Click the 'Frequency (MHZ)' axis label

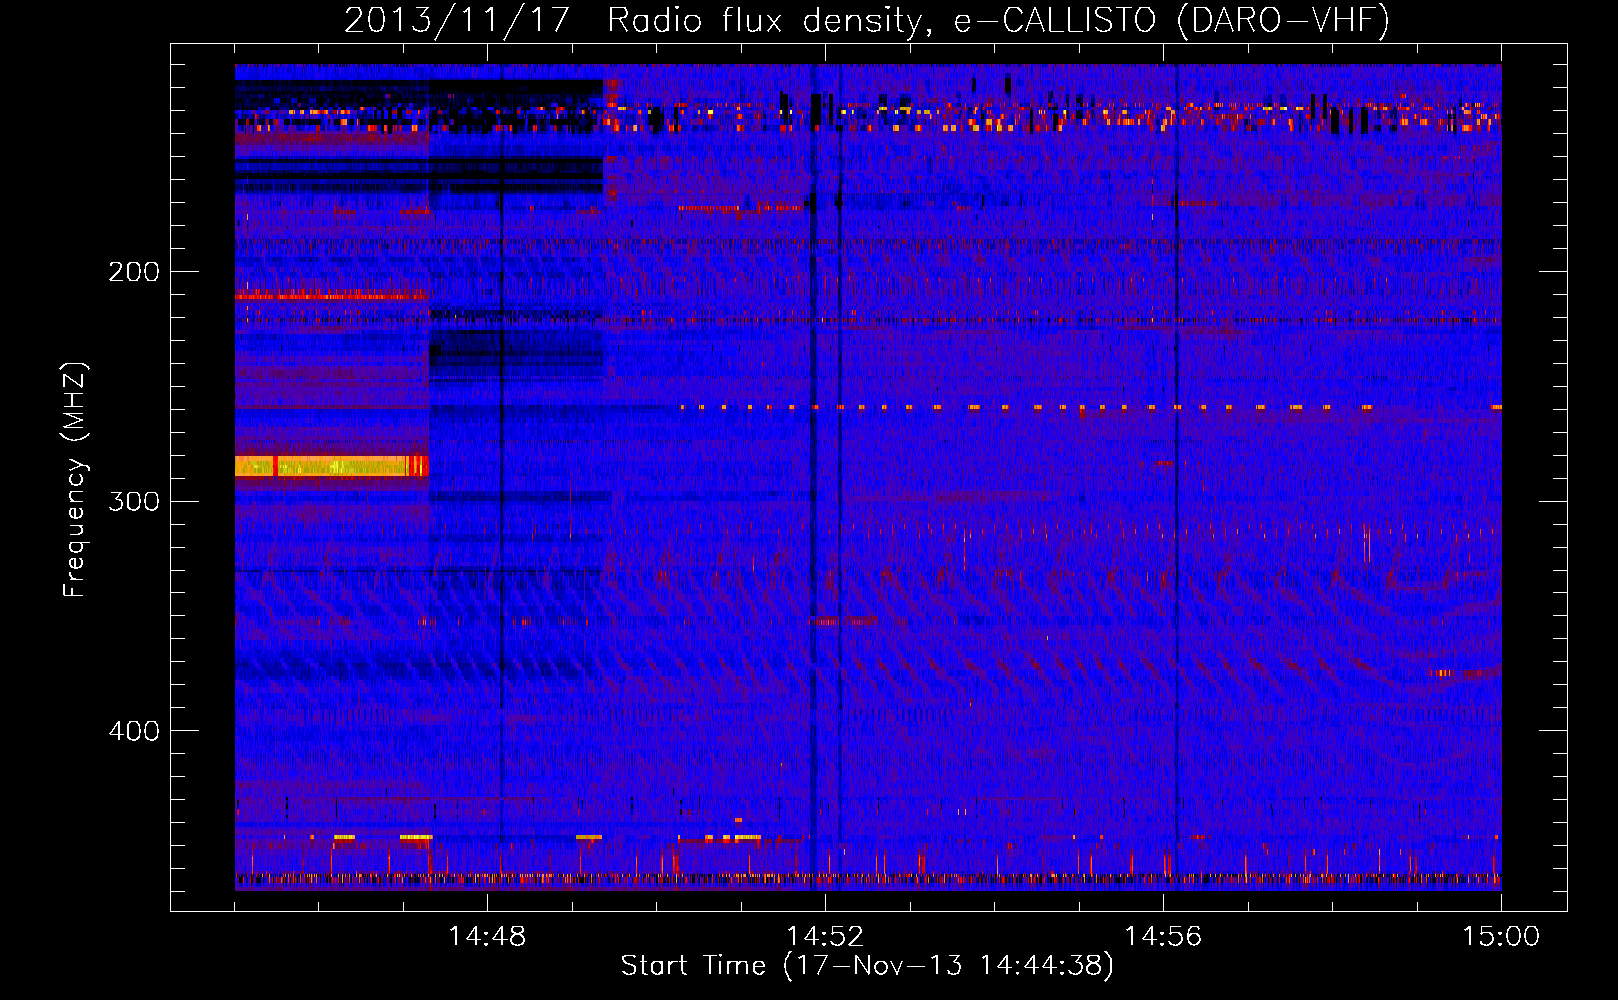pyautogui.click(x=75, y=480)
